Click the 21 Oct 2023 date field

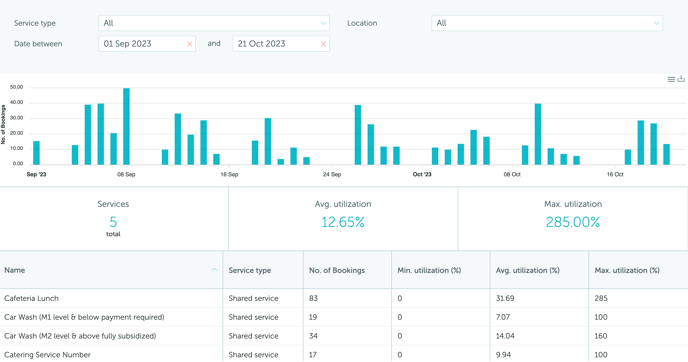click(281, 44)
